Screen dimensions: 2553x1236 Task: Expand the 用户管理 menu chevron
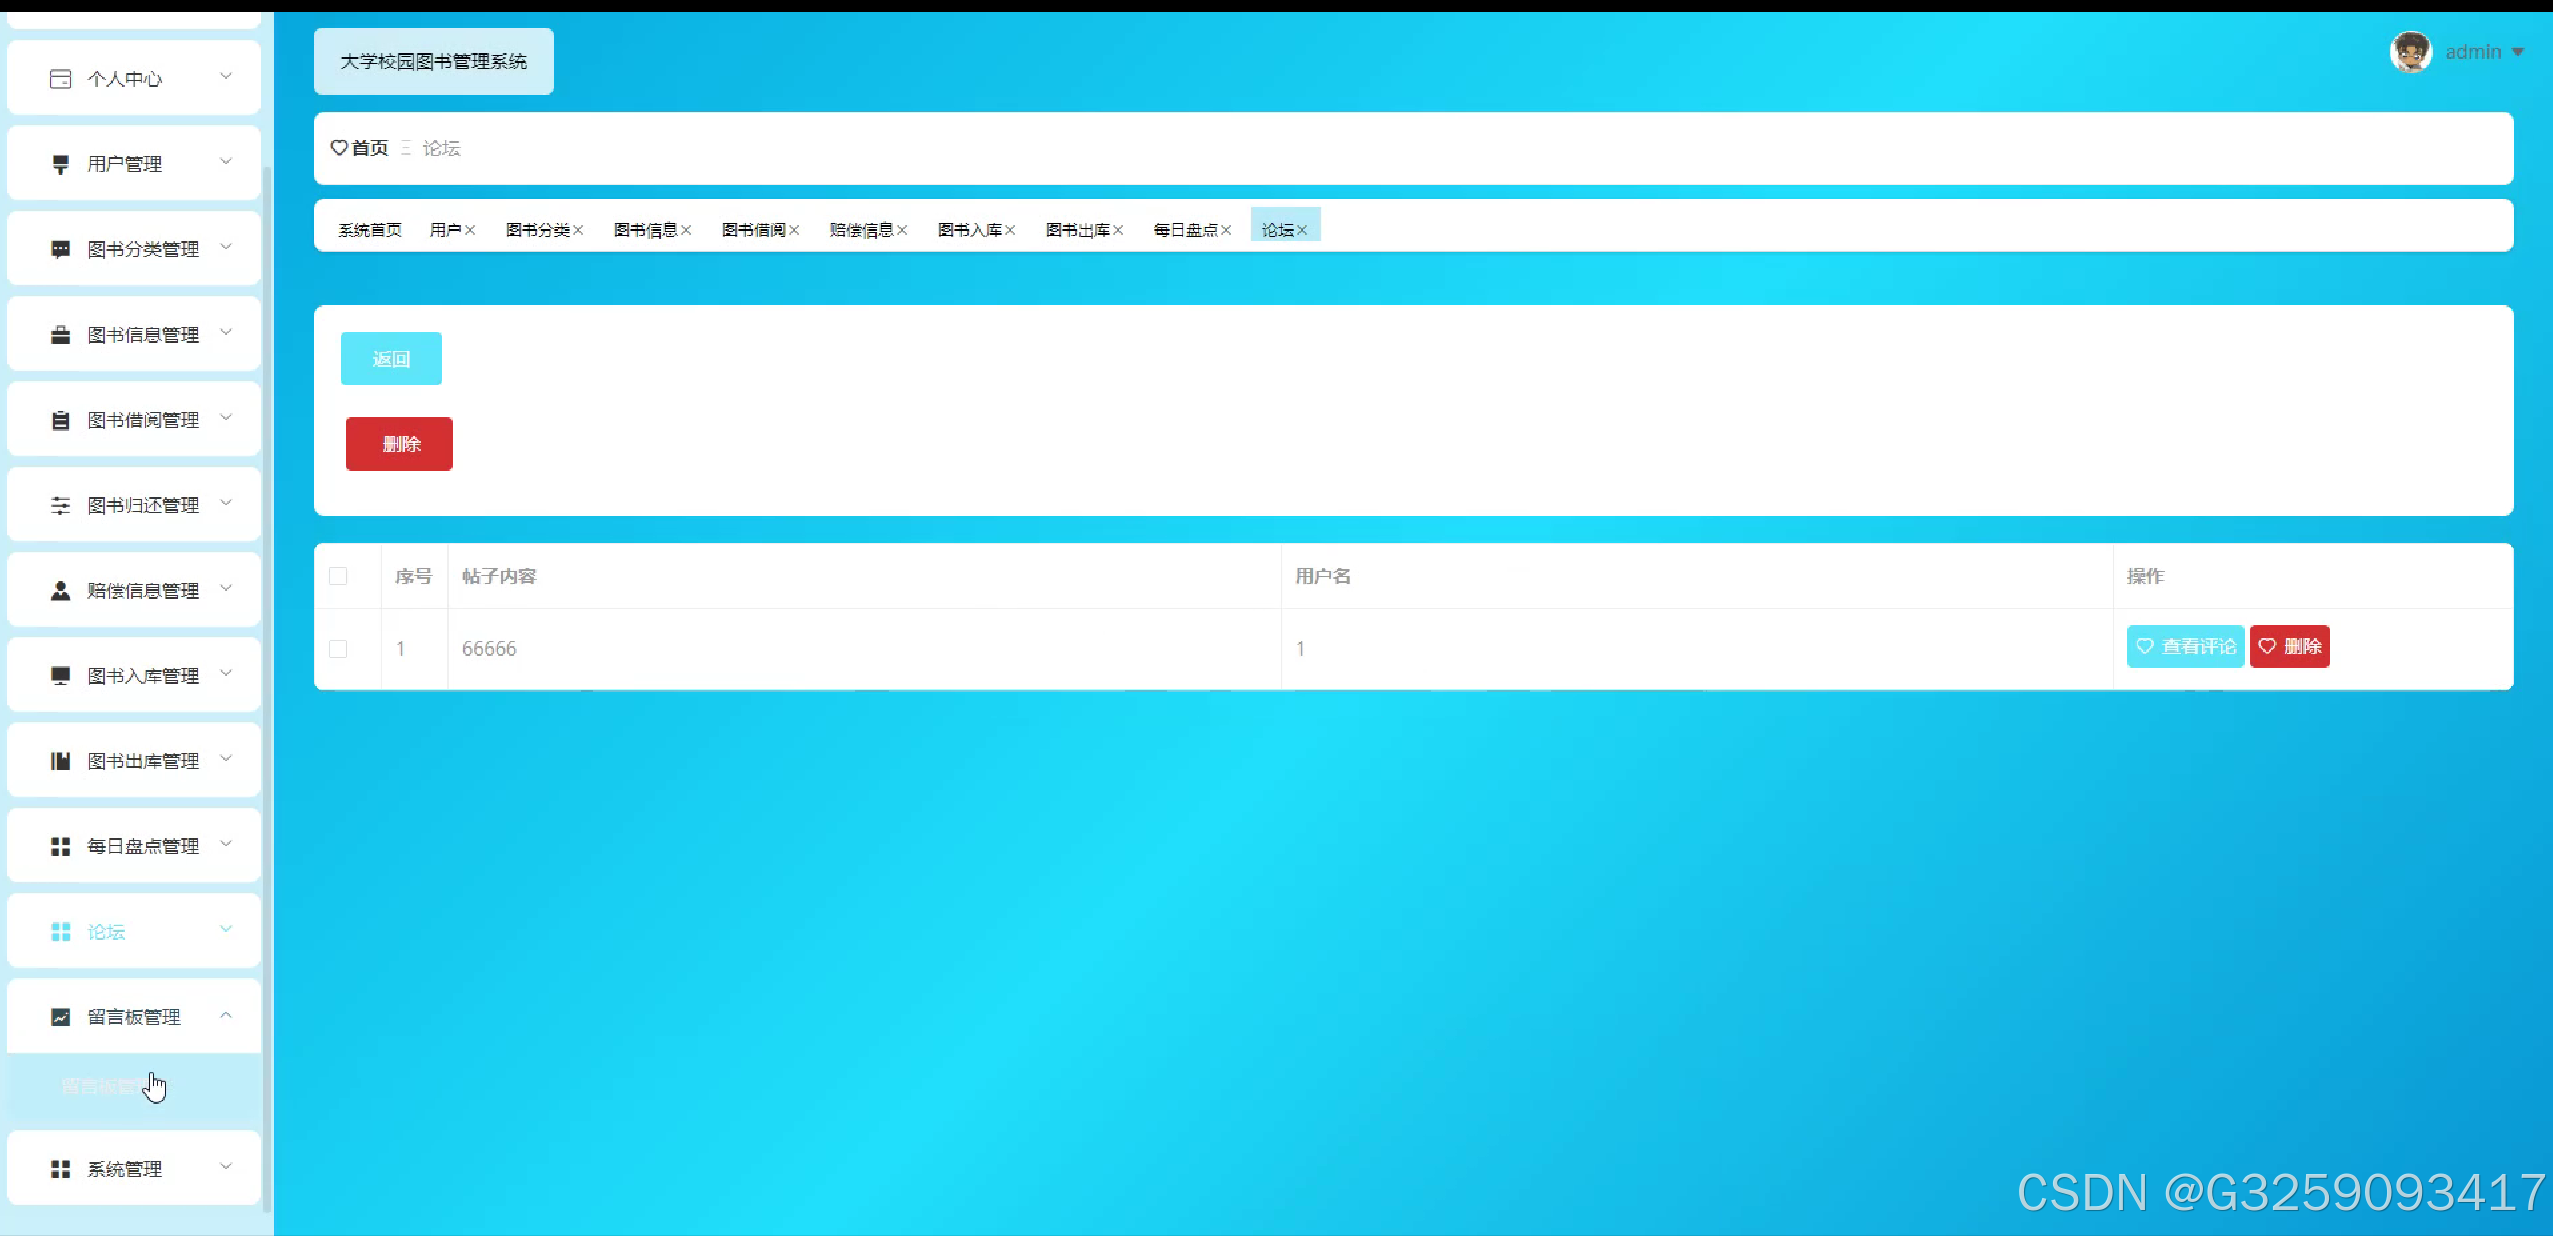[x=226, y=162]
